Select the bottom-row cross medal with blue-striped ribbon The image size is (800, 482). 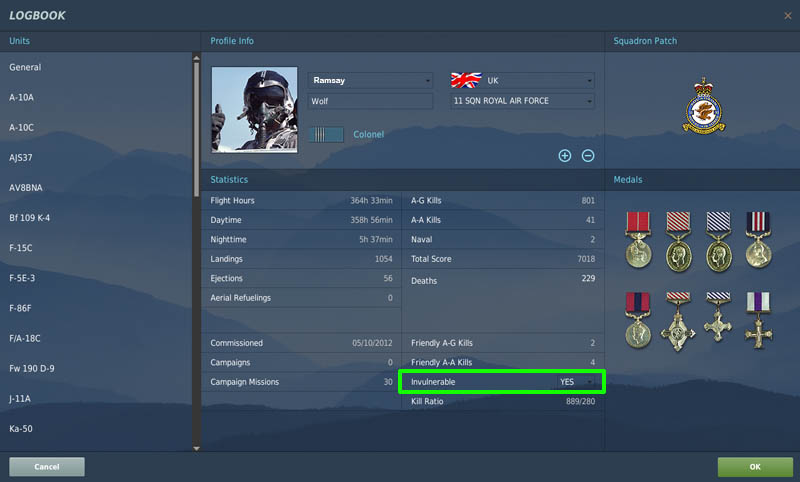tap(718, 317)
